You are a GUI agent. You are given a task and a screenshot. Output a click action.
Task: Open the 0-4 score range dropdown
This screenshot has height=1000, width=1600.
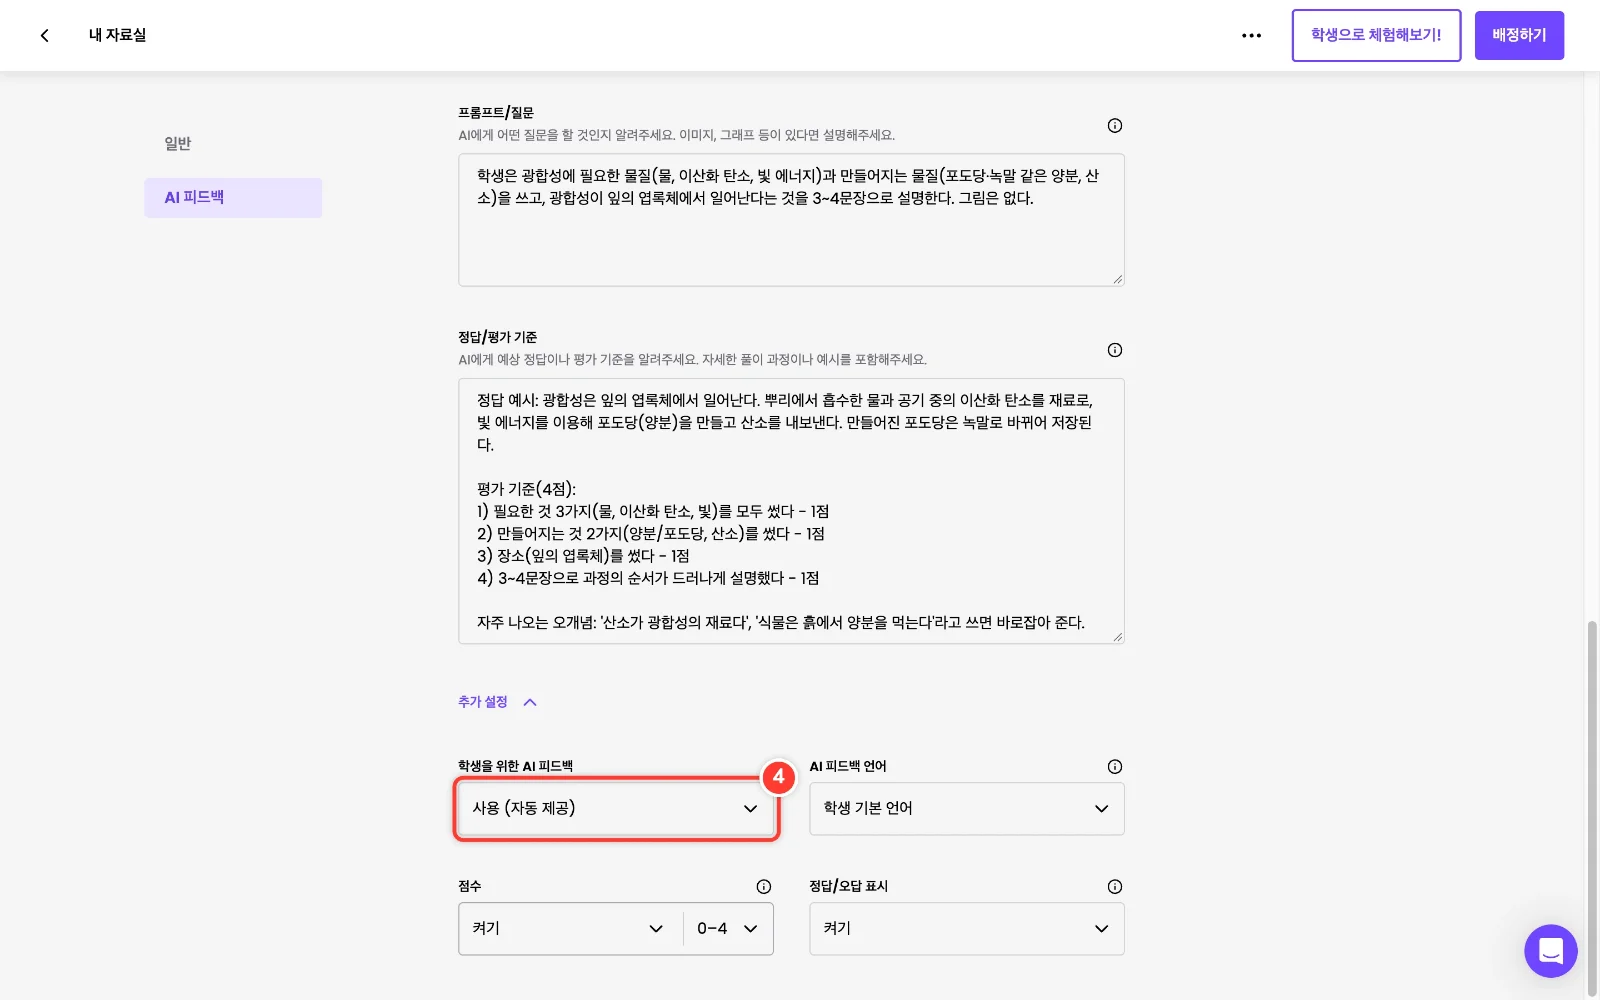[728, 928]
